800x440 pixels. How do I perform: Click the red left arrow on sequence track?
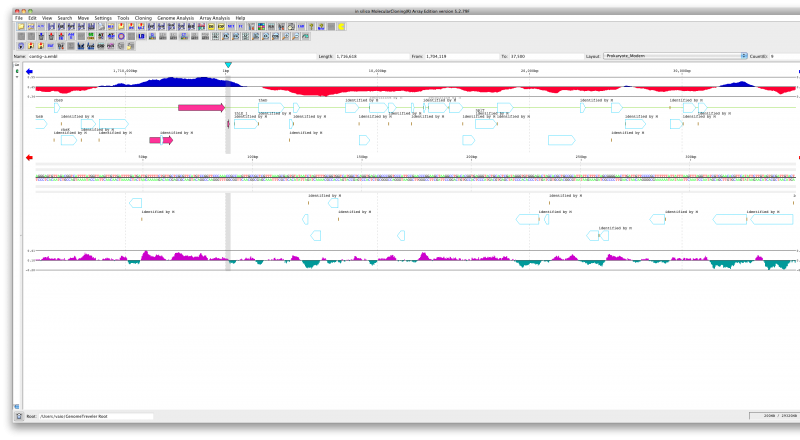point(29,158)
